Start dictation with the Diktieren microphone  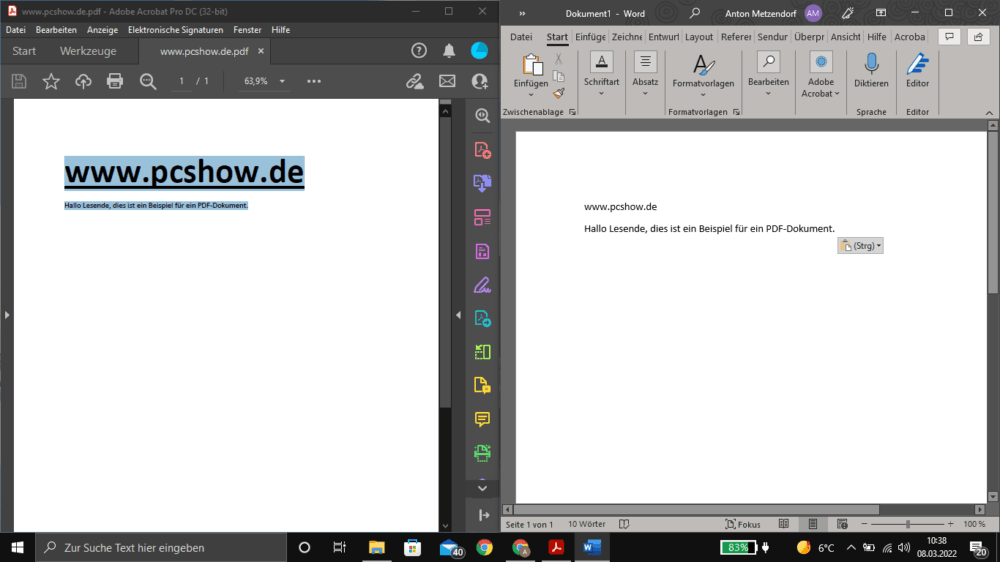point(871,71)
